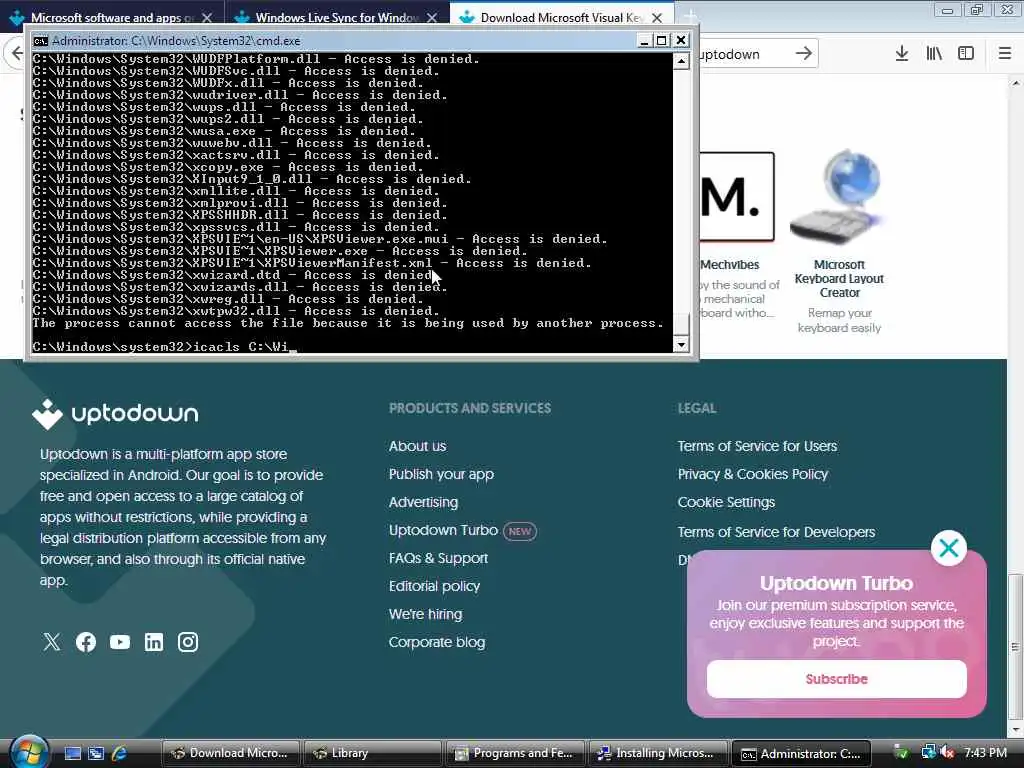Close the Download Microsoft Visual Keyboard tab
Screen dimensions: 1024x768
tap(657, 18)
